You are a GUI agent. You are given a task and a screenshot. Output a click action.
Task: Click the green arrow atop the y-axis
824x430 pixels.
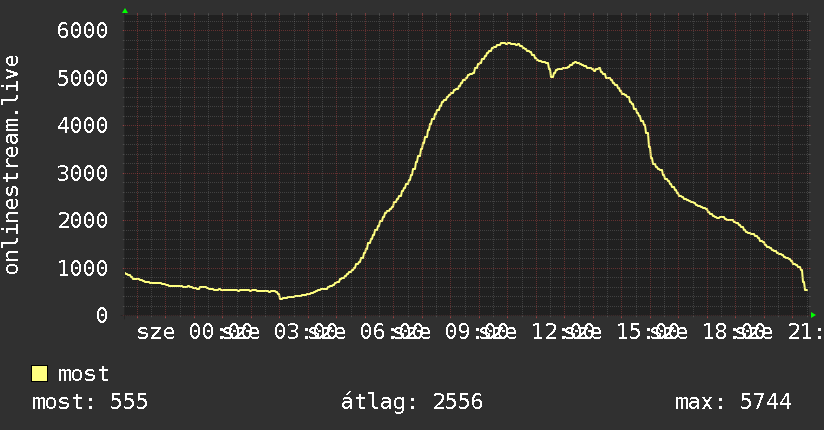[x=125, y=11]
